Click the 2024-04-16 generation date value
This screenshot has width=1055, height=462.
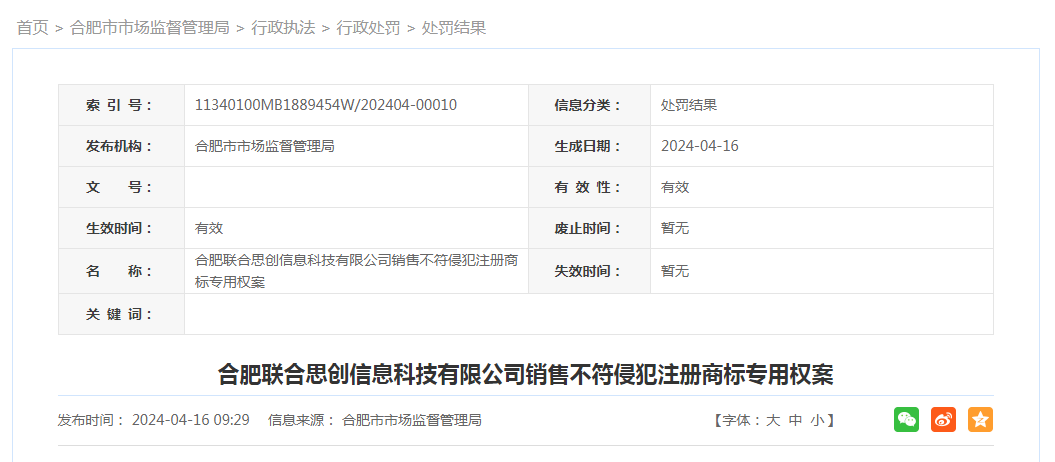pos(700,146)
